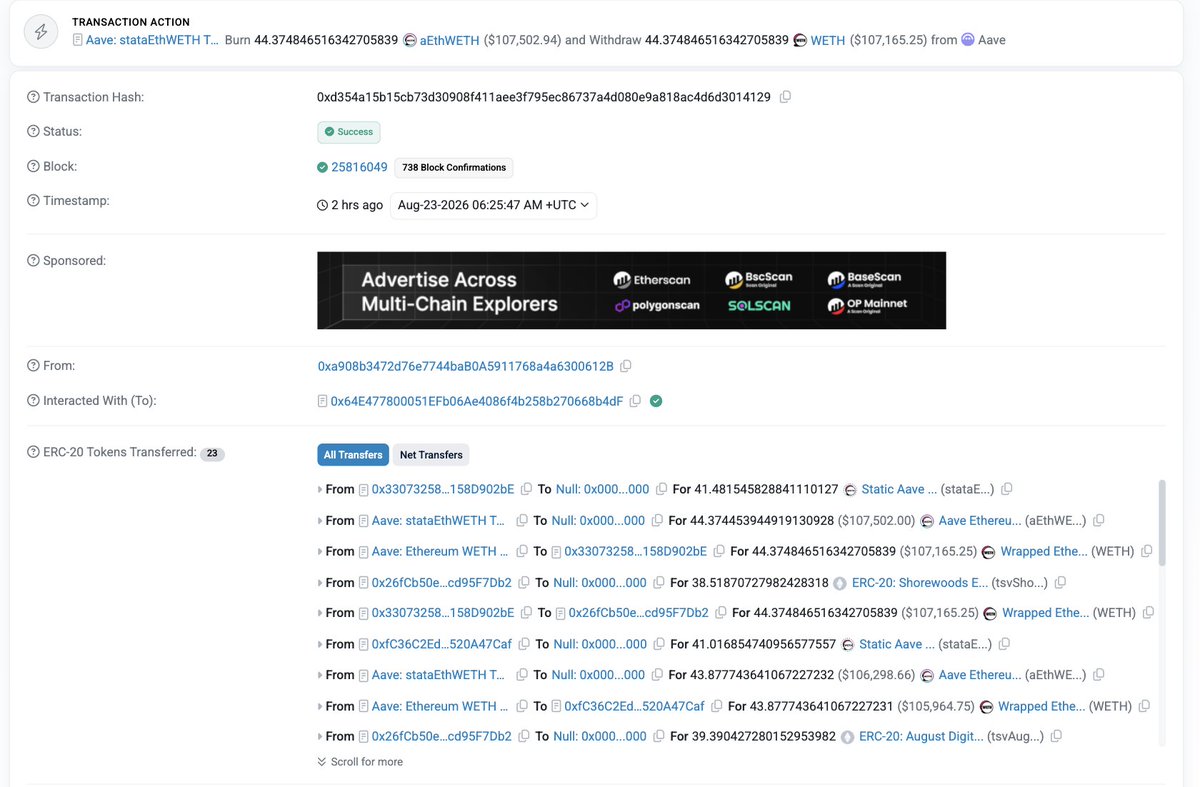1200x787 pixels.
Task: Click the lightning bolt Transaction Action icon
Action: point(41,31)
